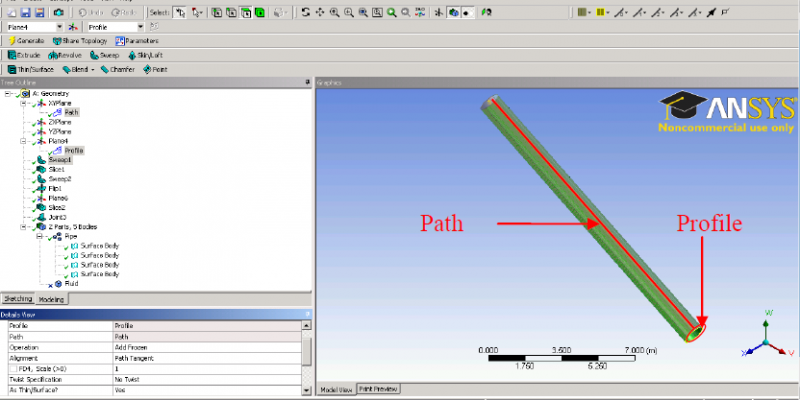
Task: Click the black pin icon in toolbar
Action: pyautogui.click(x=711, y=13)
